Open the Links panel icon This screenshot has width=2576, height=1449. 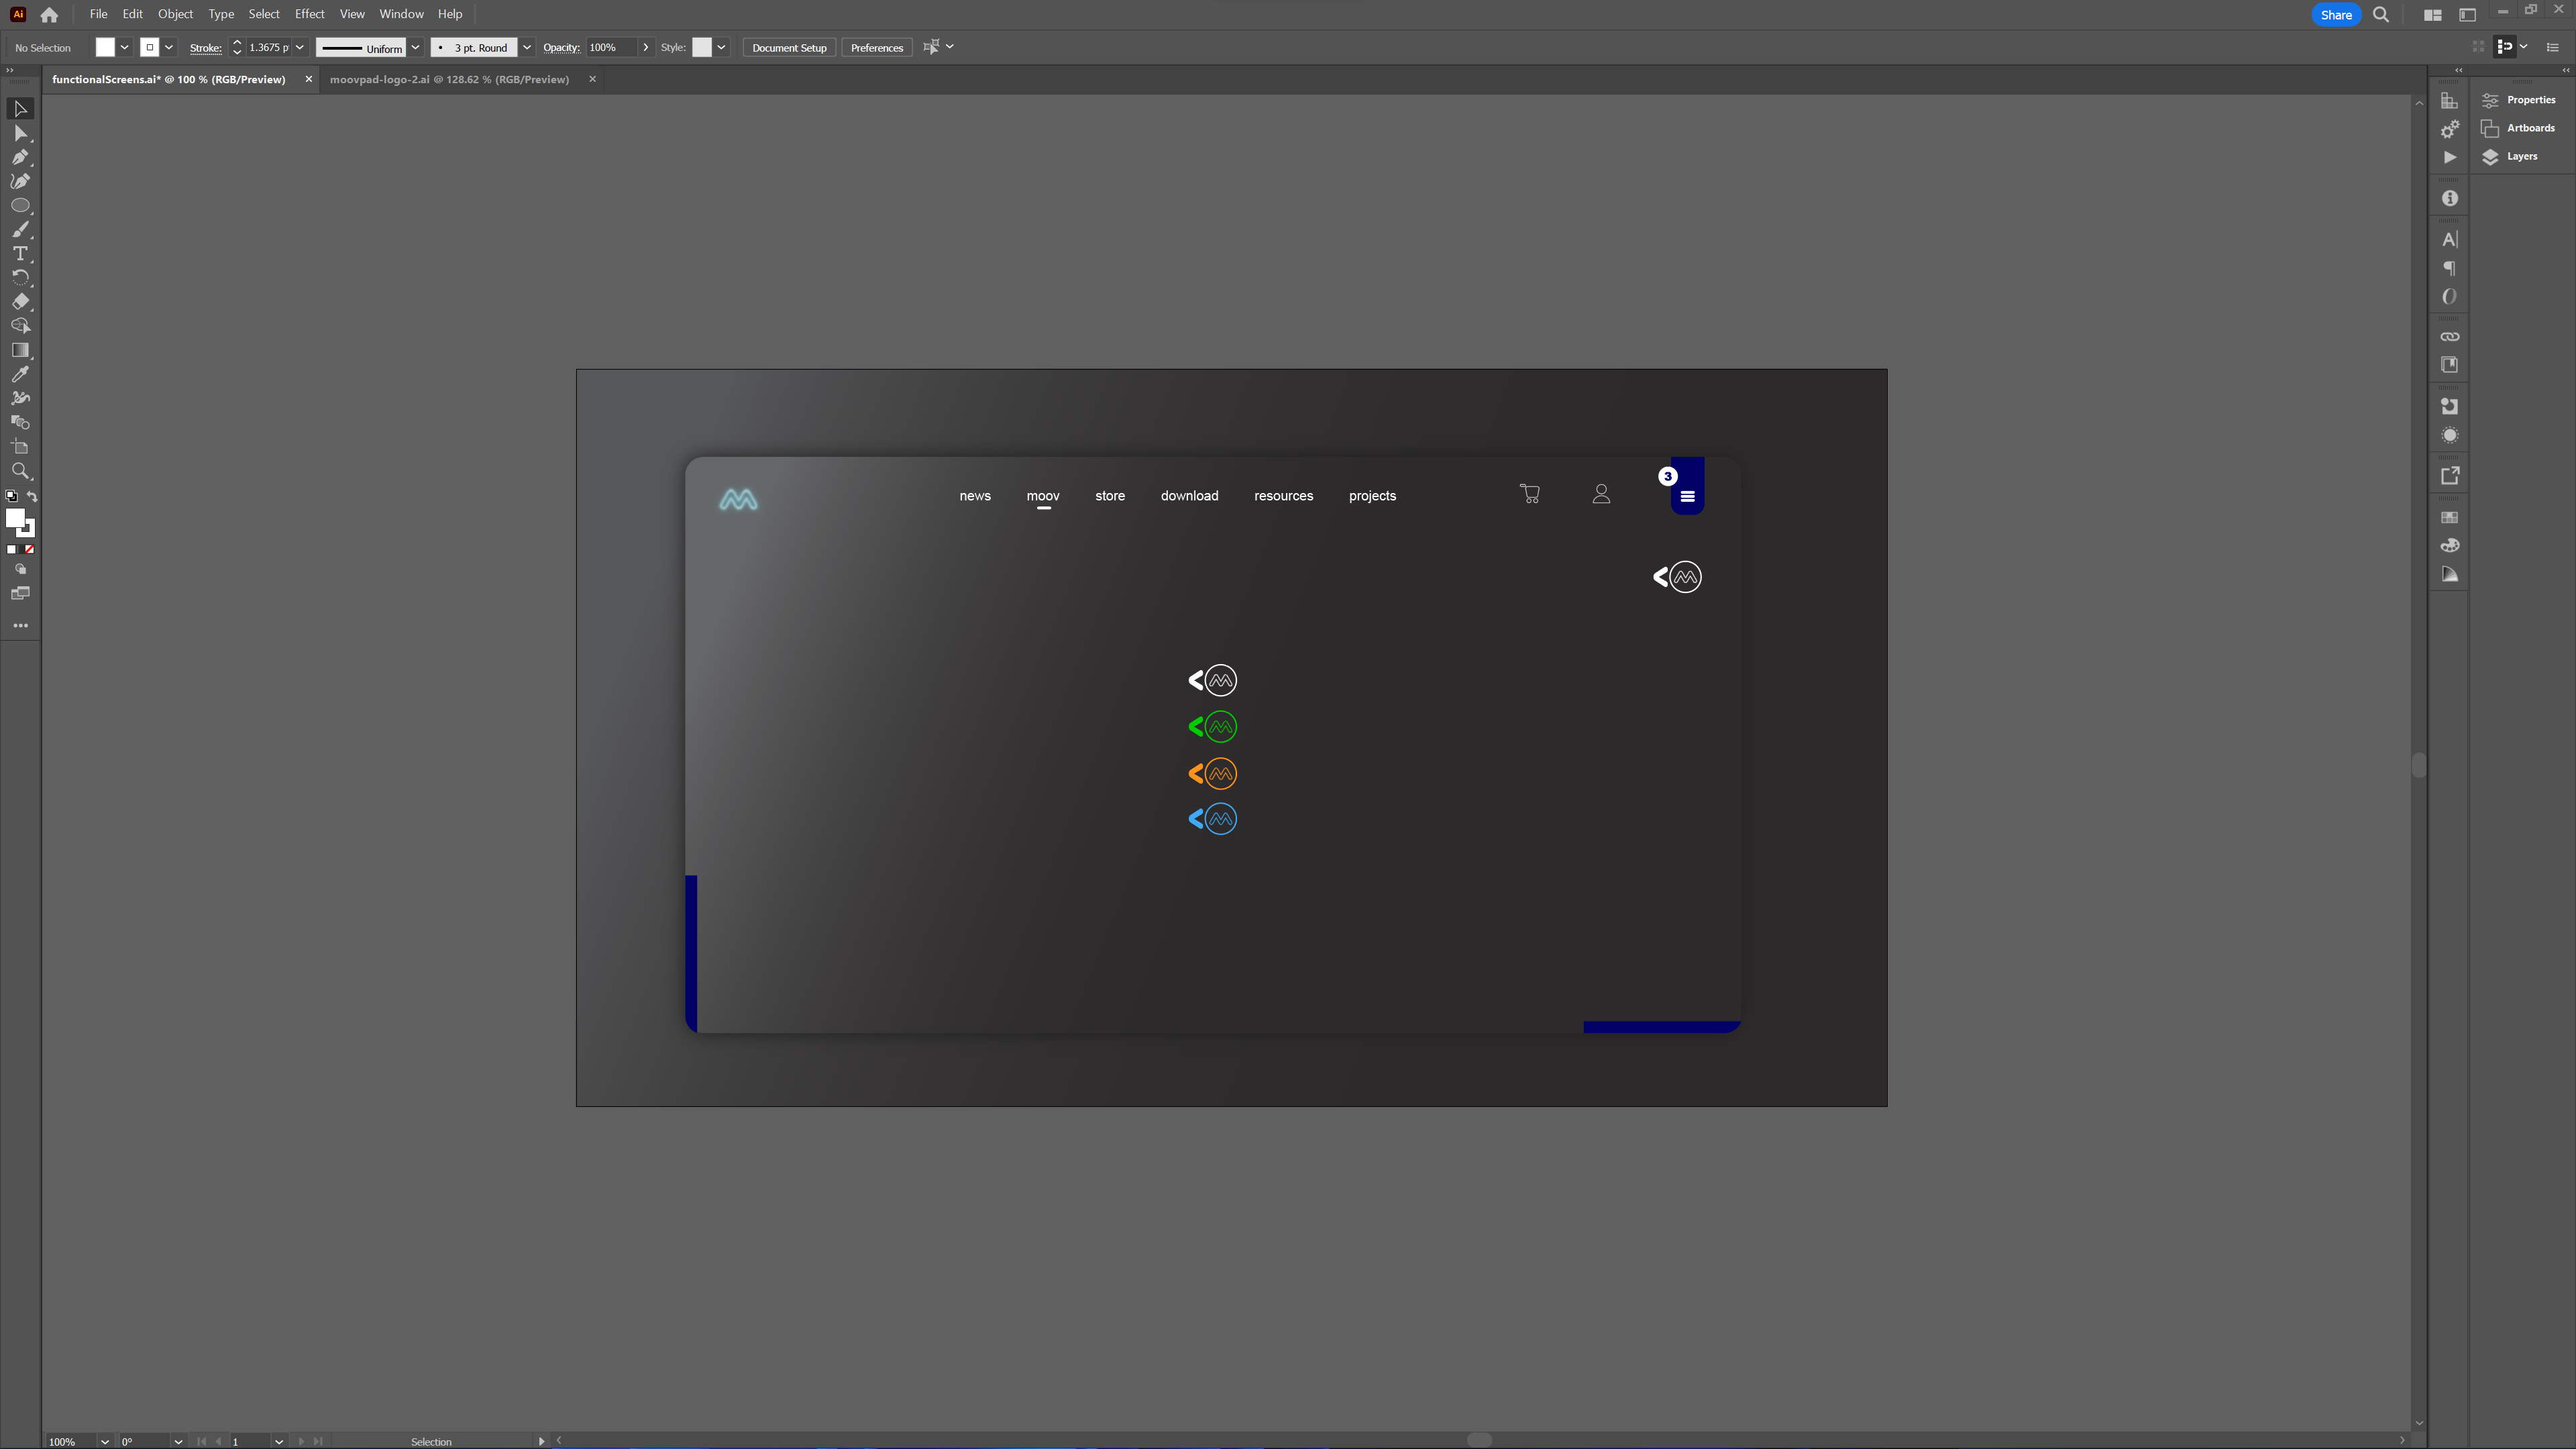[x=2449, y=337]
